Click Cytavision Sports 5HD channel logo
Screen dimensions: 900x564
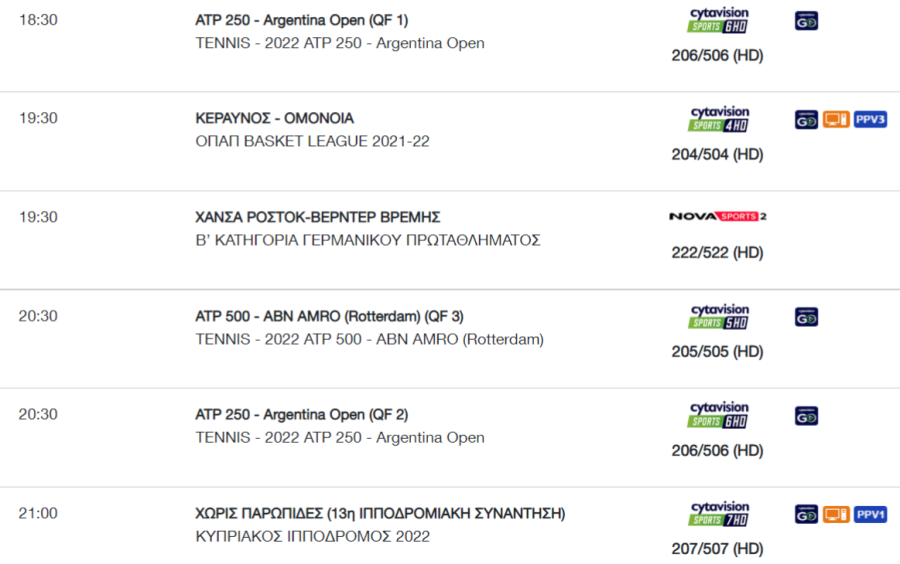click(x=717, y=317)
